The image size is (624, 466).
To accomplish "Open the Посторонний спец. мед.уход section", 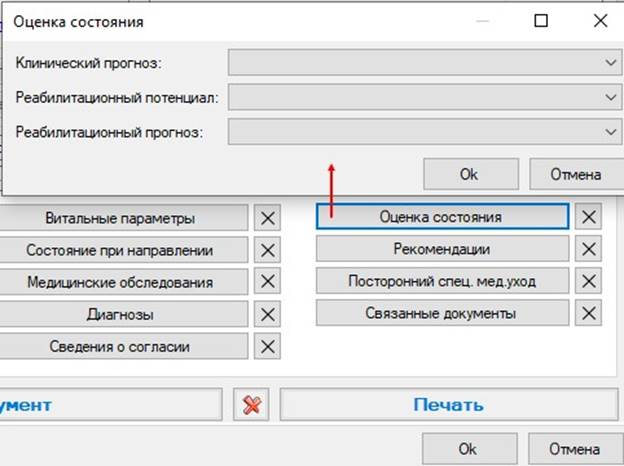I will point(443,281).
